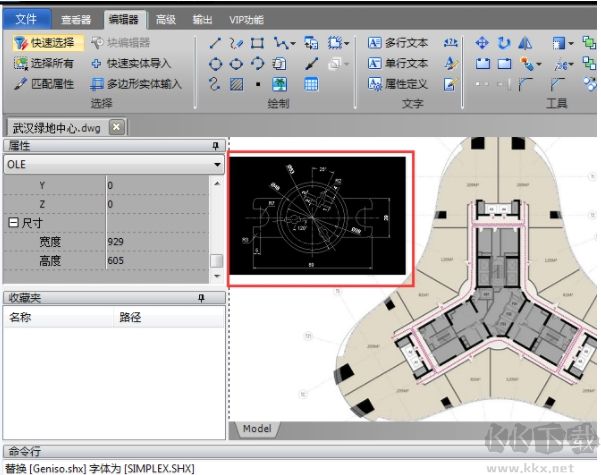Image resolution: width=601 pixels, height=475 pixels.
Task: Activate 快速选择 quick select mode
Action: (44, 43)
